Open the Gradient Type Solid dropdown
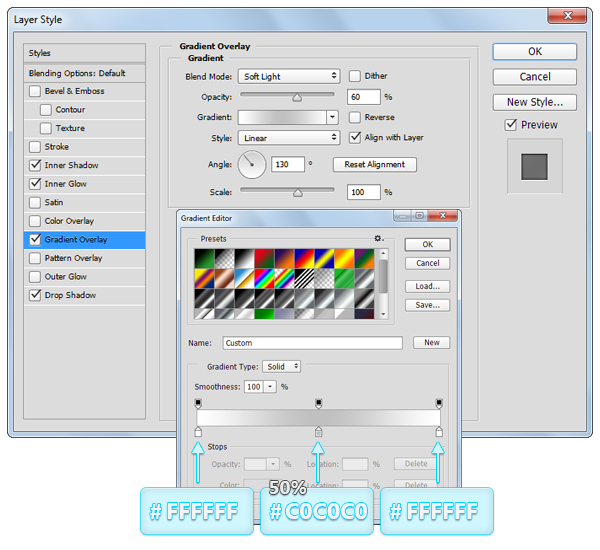This screenshot has width=600, height=550. (x=281, y=367)
